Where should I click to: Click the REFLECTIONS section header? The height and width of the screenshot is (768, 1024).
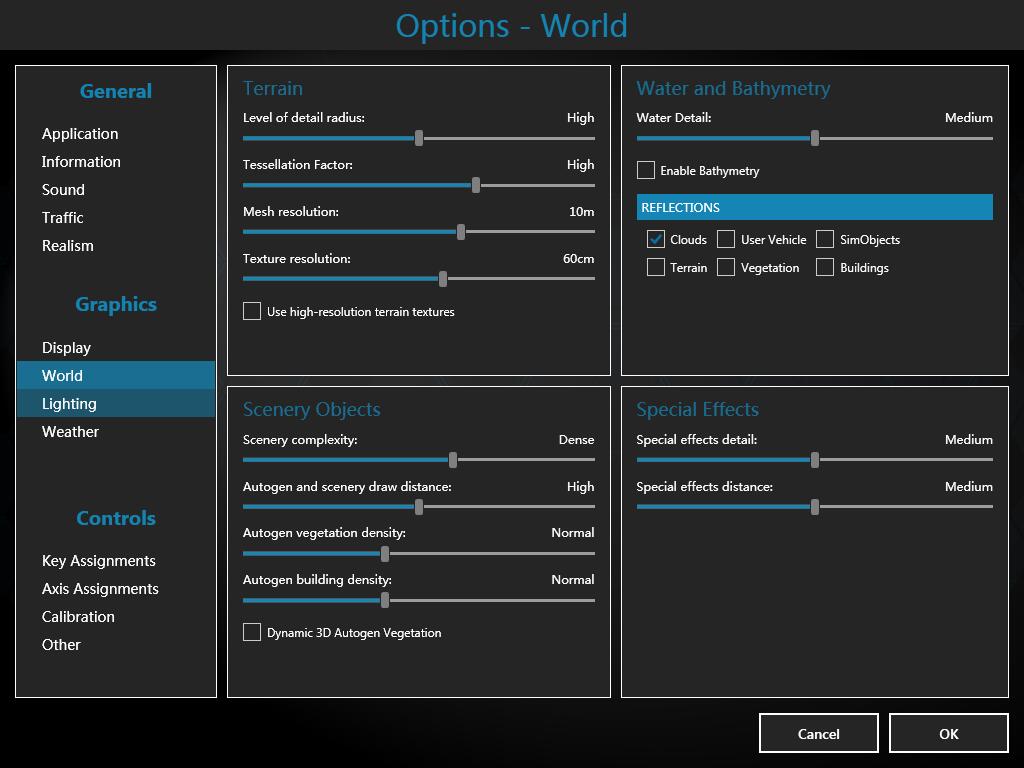pyautogui.click(x=814, y=207)
